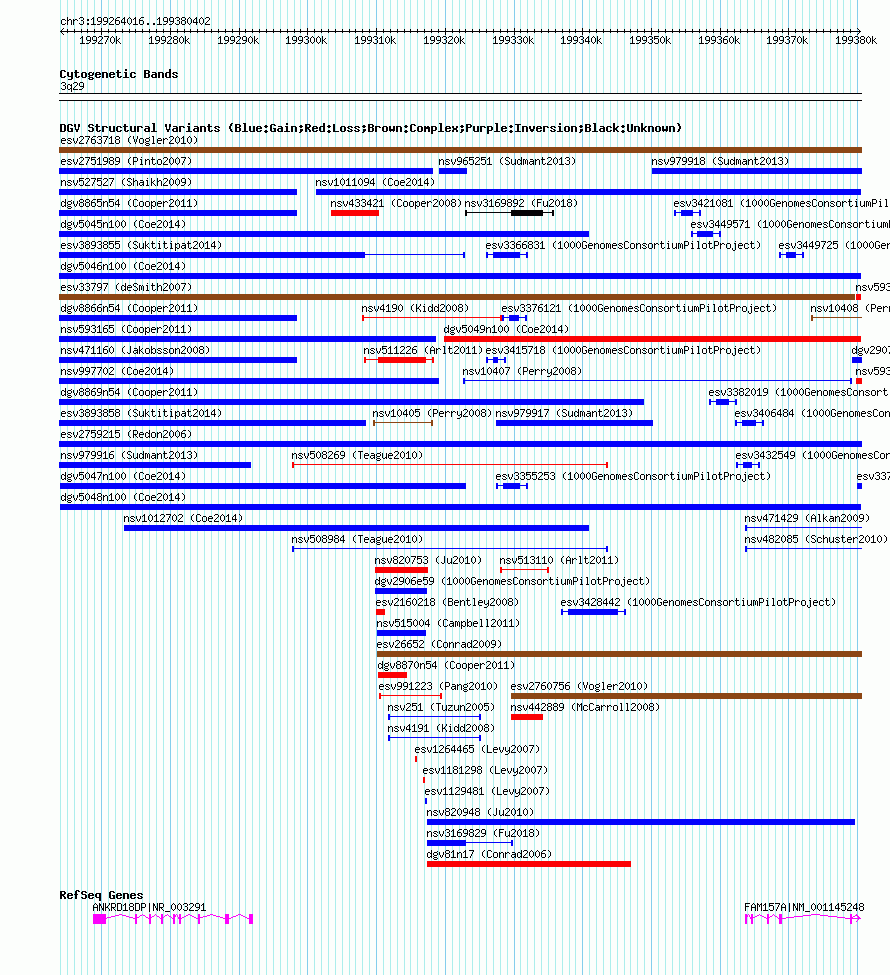The image size is (890, 975).
Task: Open esv2760756 (Vogler2010) label
Action: click(x=579, y=687)
